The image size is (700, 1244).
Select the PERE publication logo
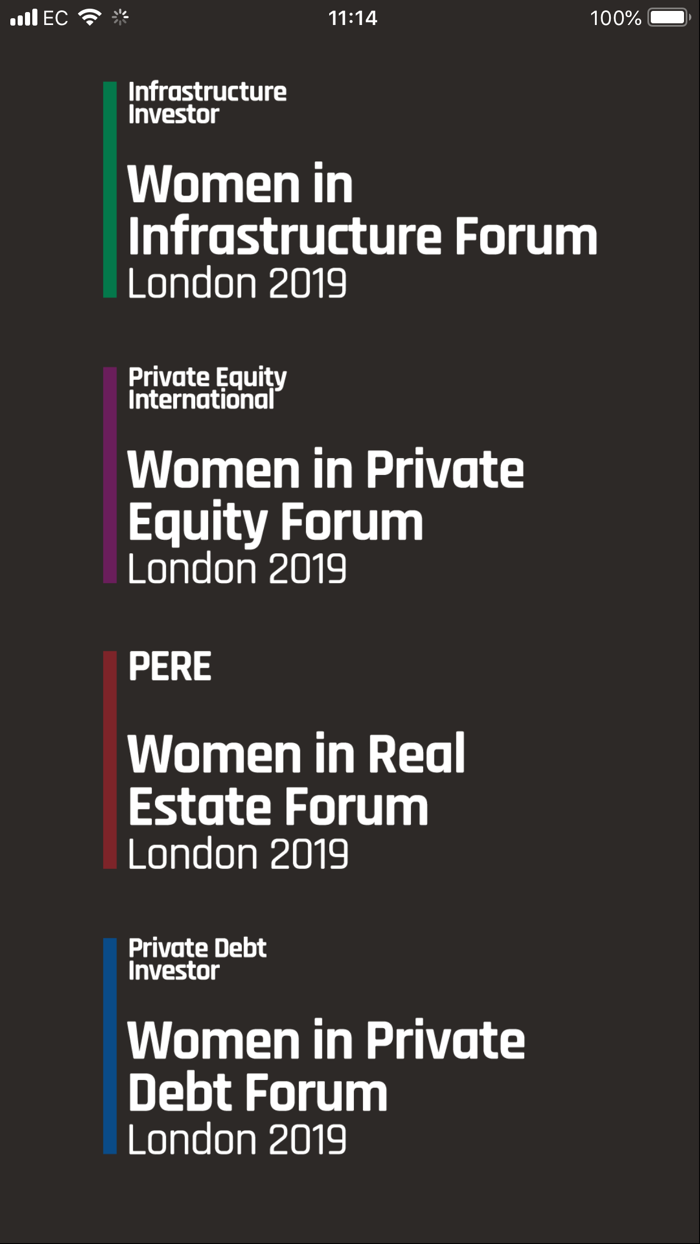170,666
